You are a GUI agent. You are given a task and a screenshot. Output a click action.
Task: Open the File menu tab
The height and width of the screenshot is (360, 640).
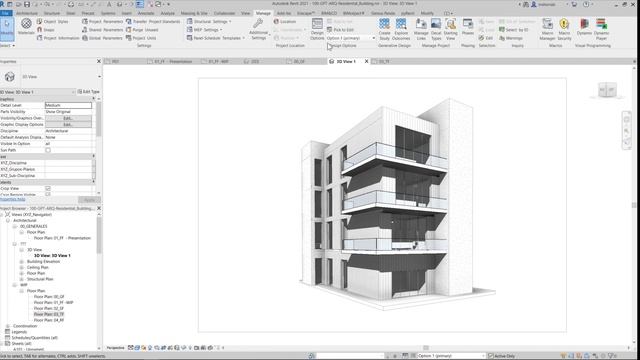point(6,13)
